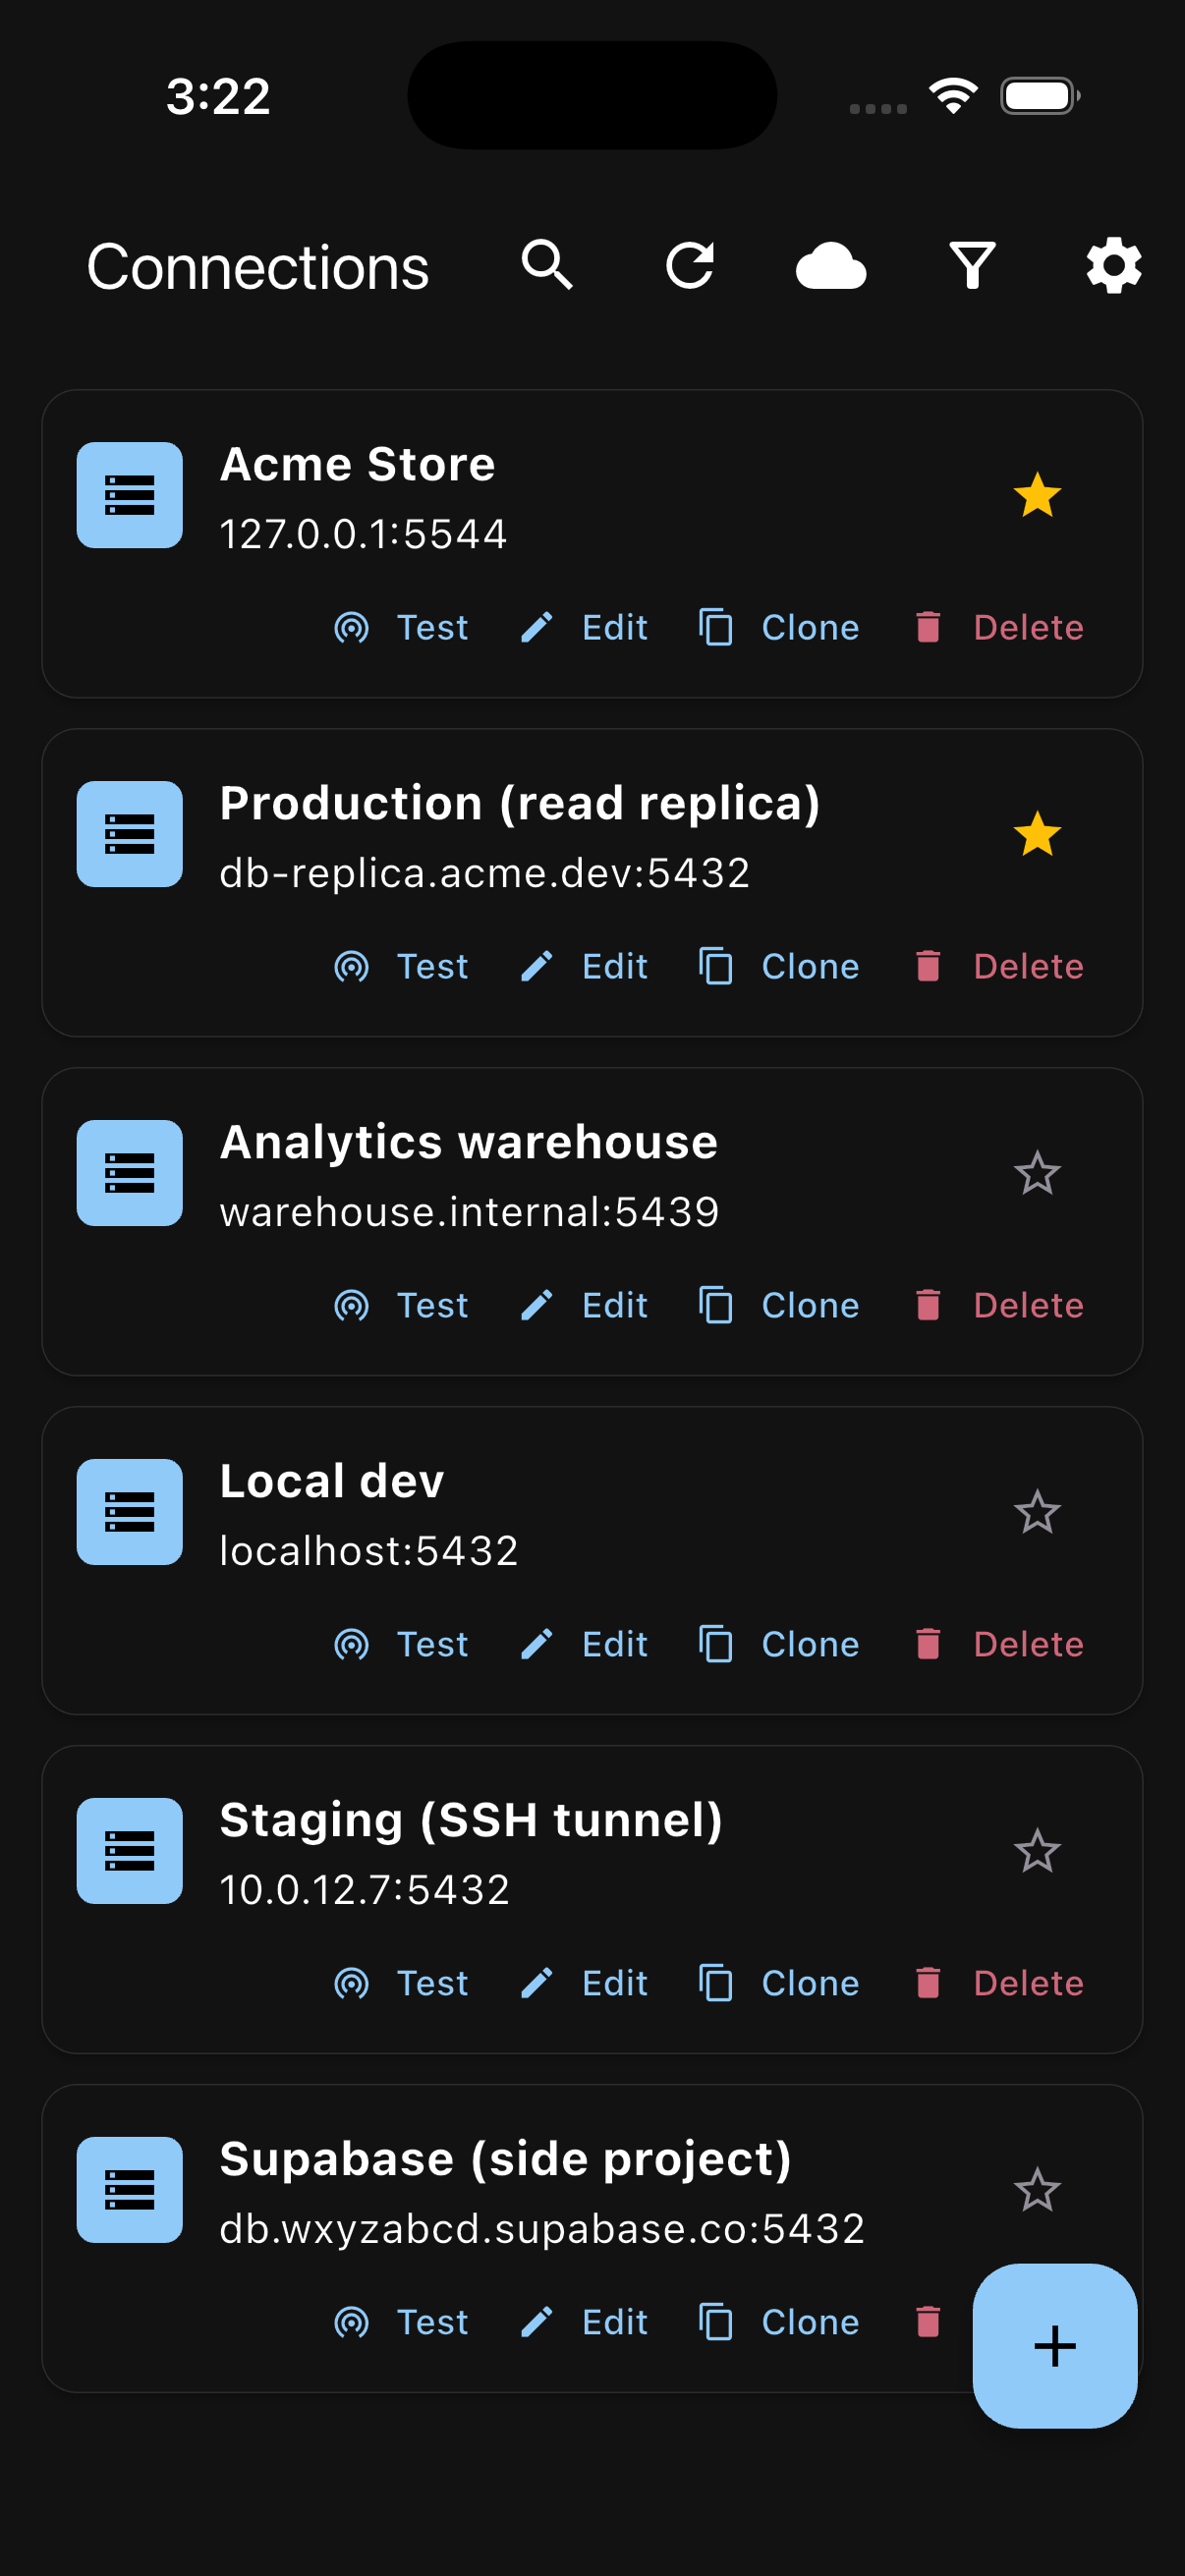Tap the Wi-Fi status icon
1185x2576 pixels.
(x=953, y=96)
